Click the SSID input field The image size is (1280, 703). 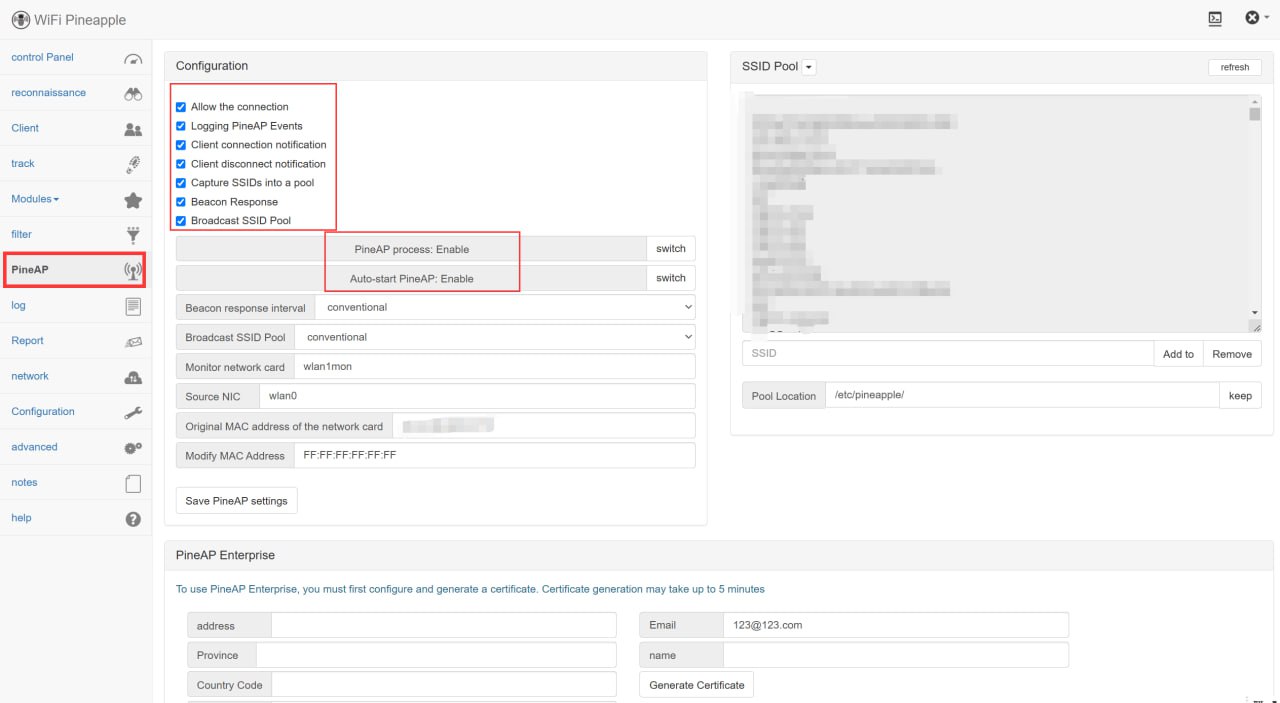tap(948, 354)
